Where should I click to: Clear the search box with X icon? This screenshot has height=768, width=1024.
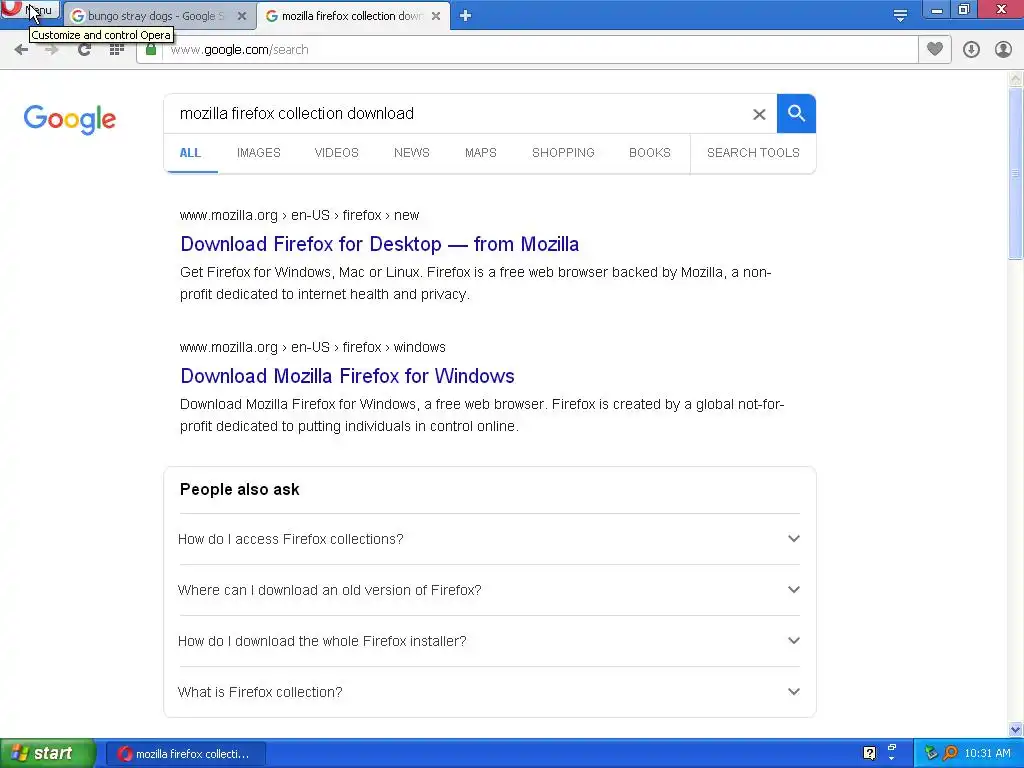click(x=759, y=114)
